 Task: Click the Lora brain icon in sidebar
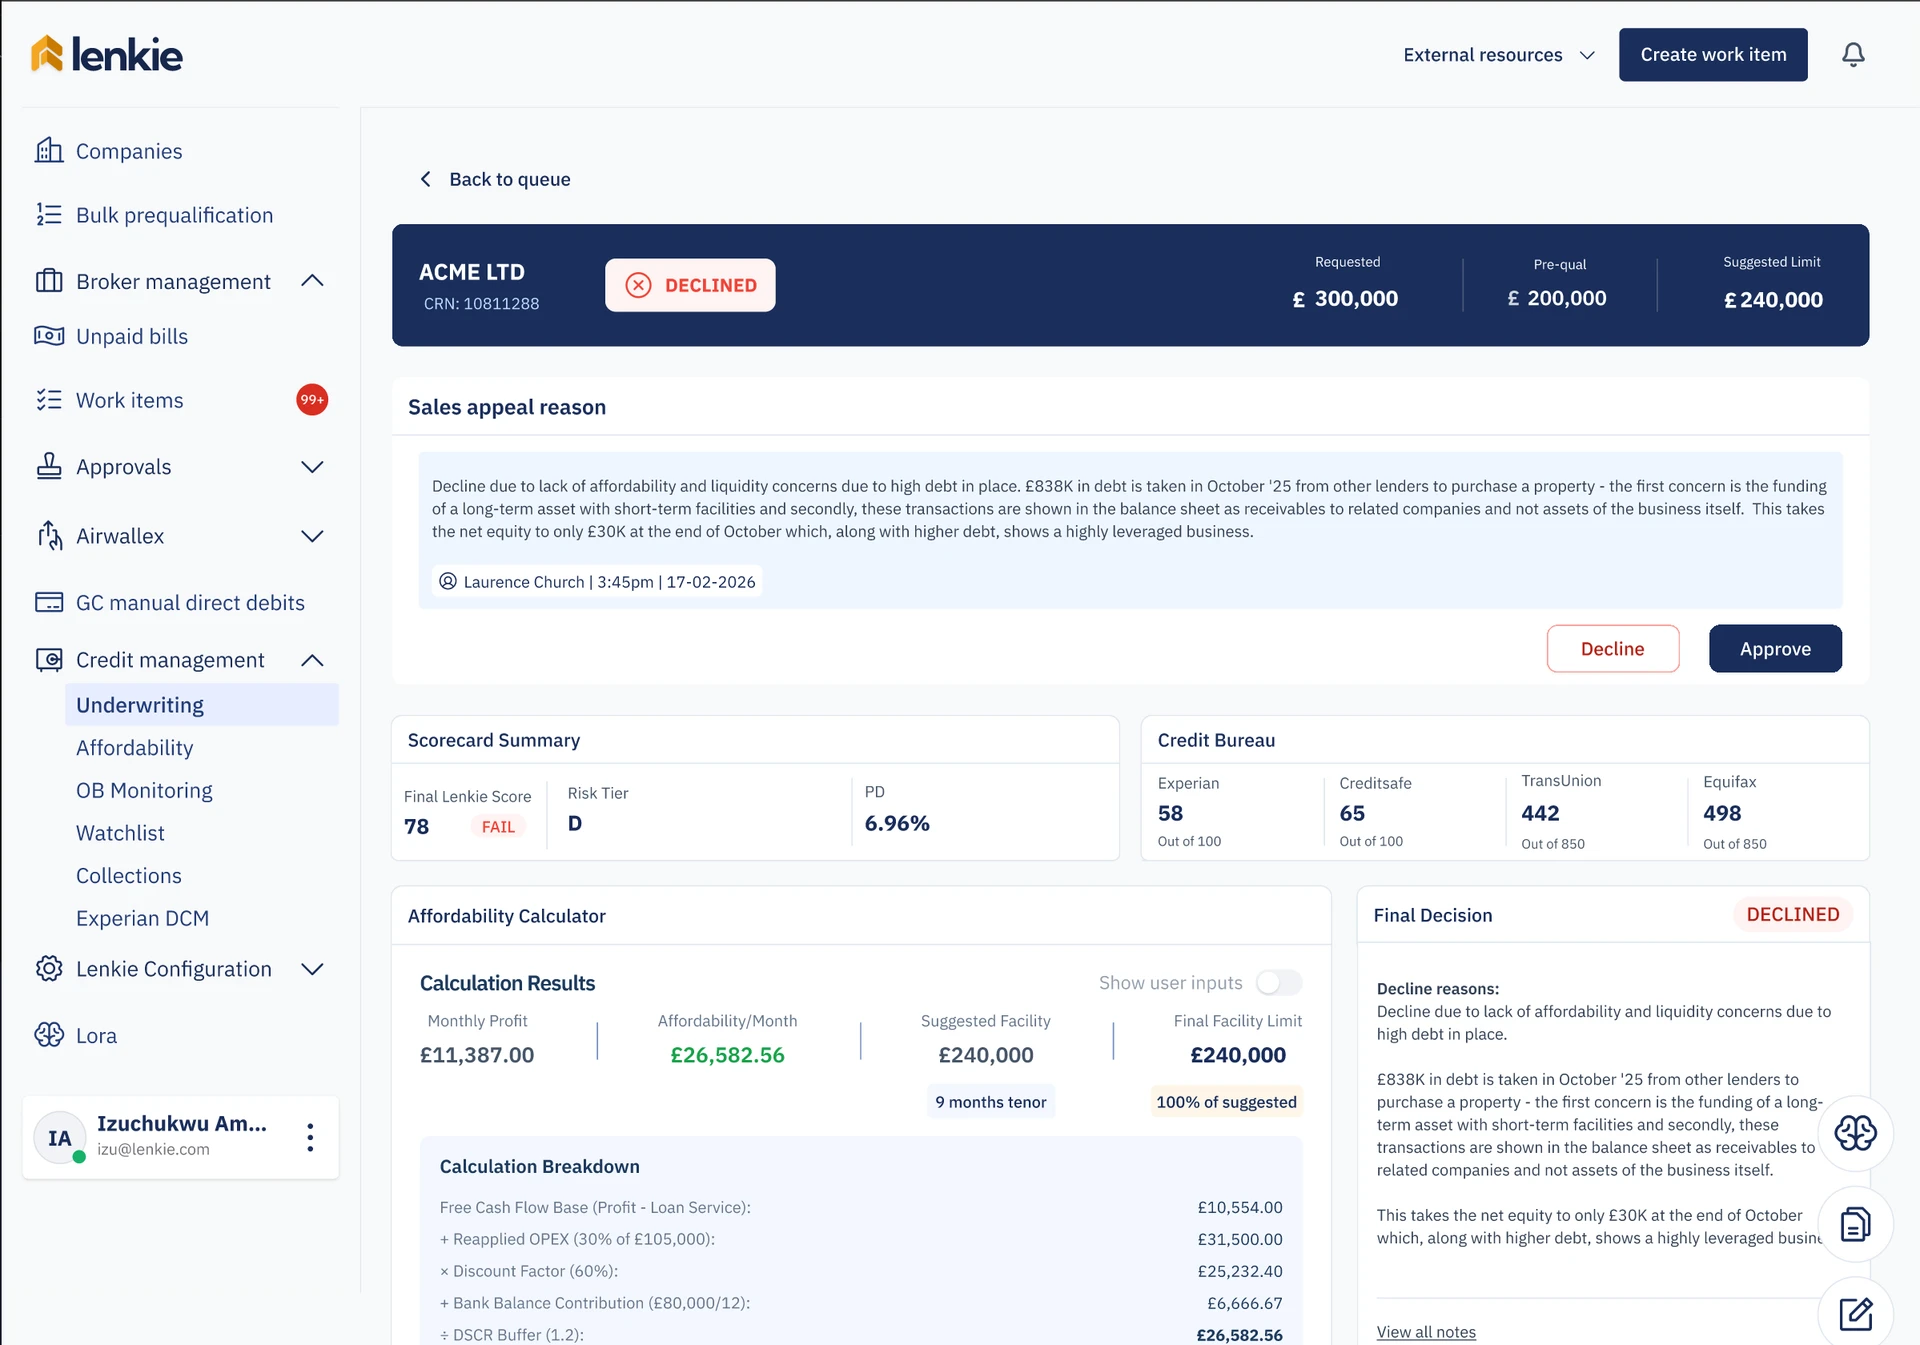pyautogui.click(x=49, y=1035)
